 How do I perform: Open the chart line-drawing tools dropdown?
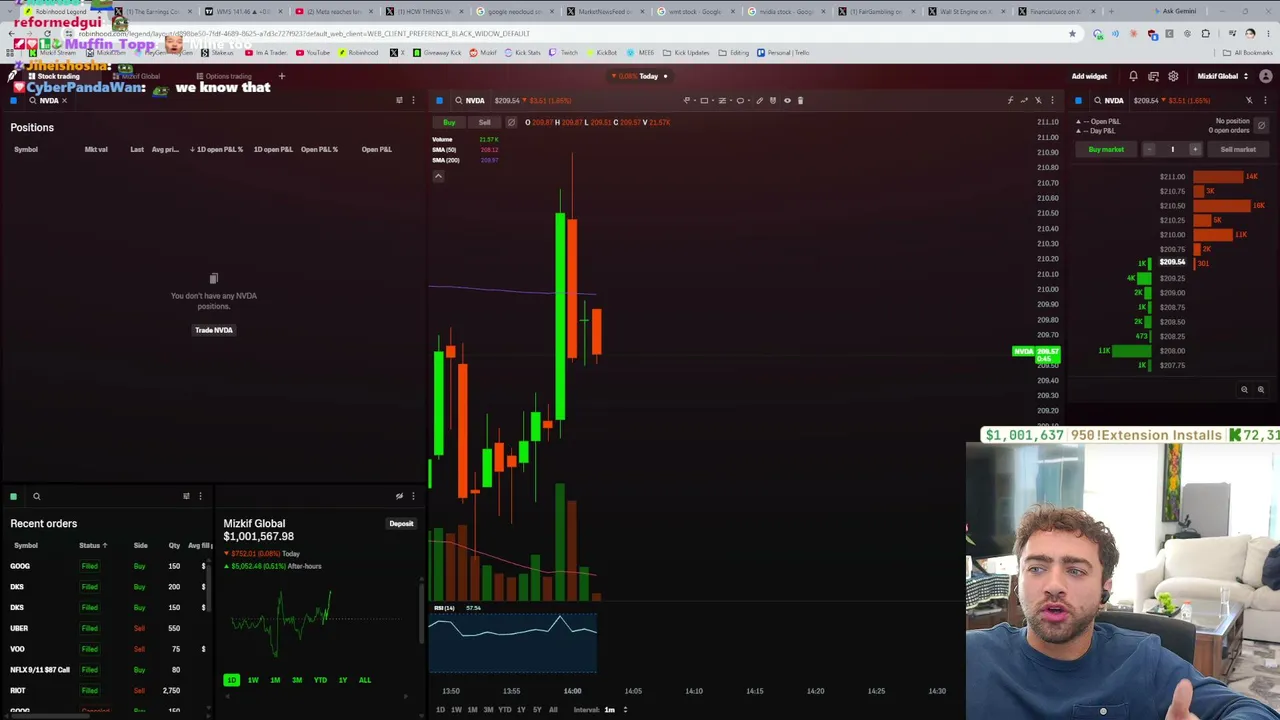[x=689, y=100]
